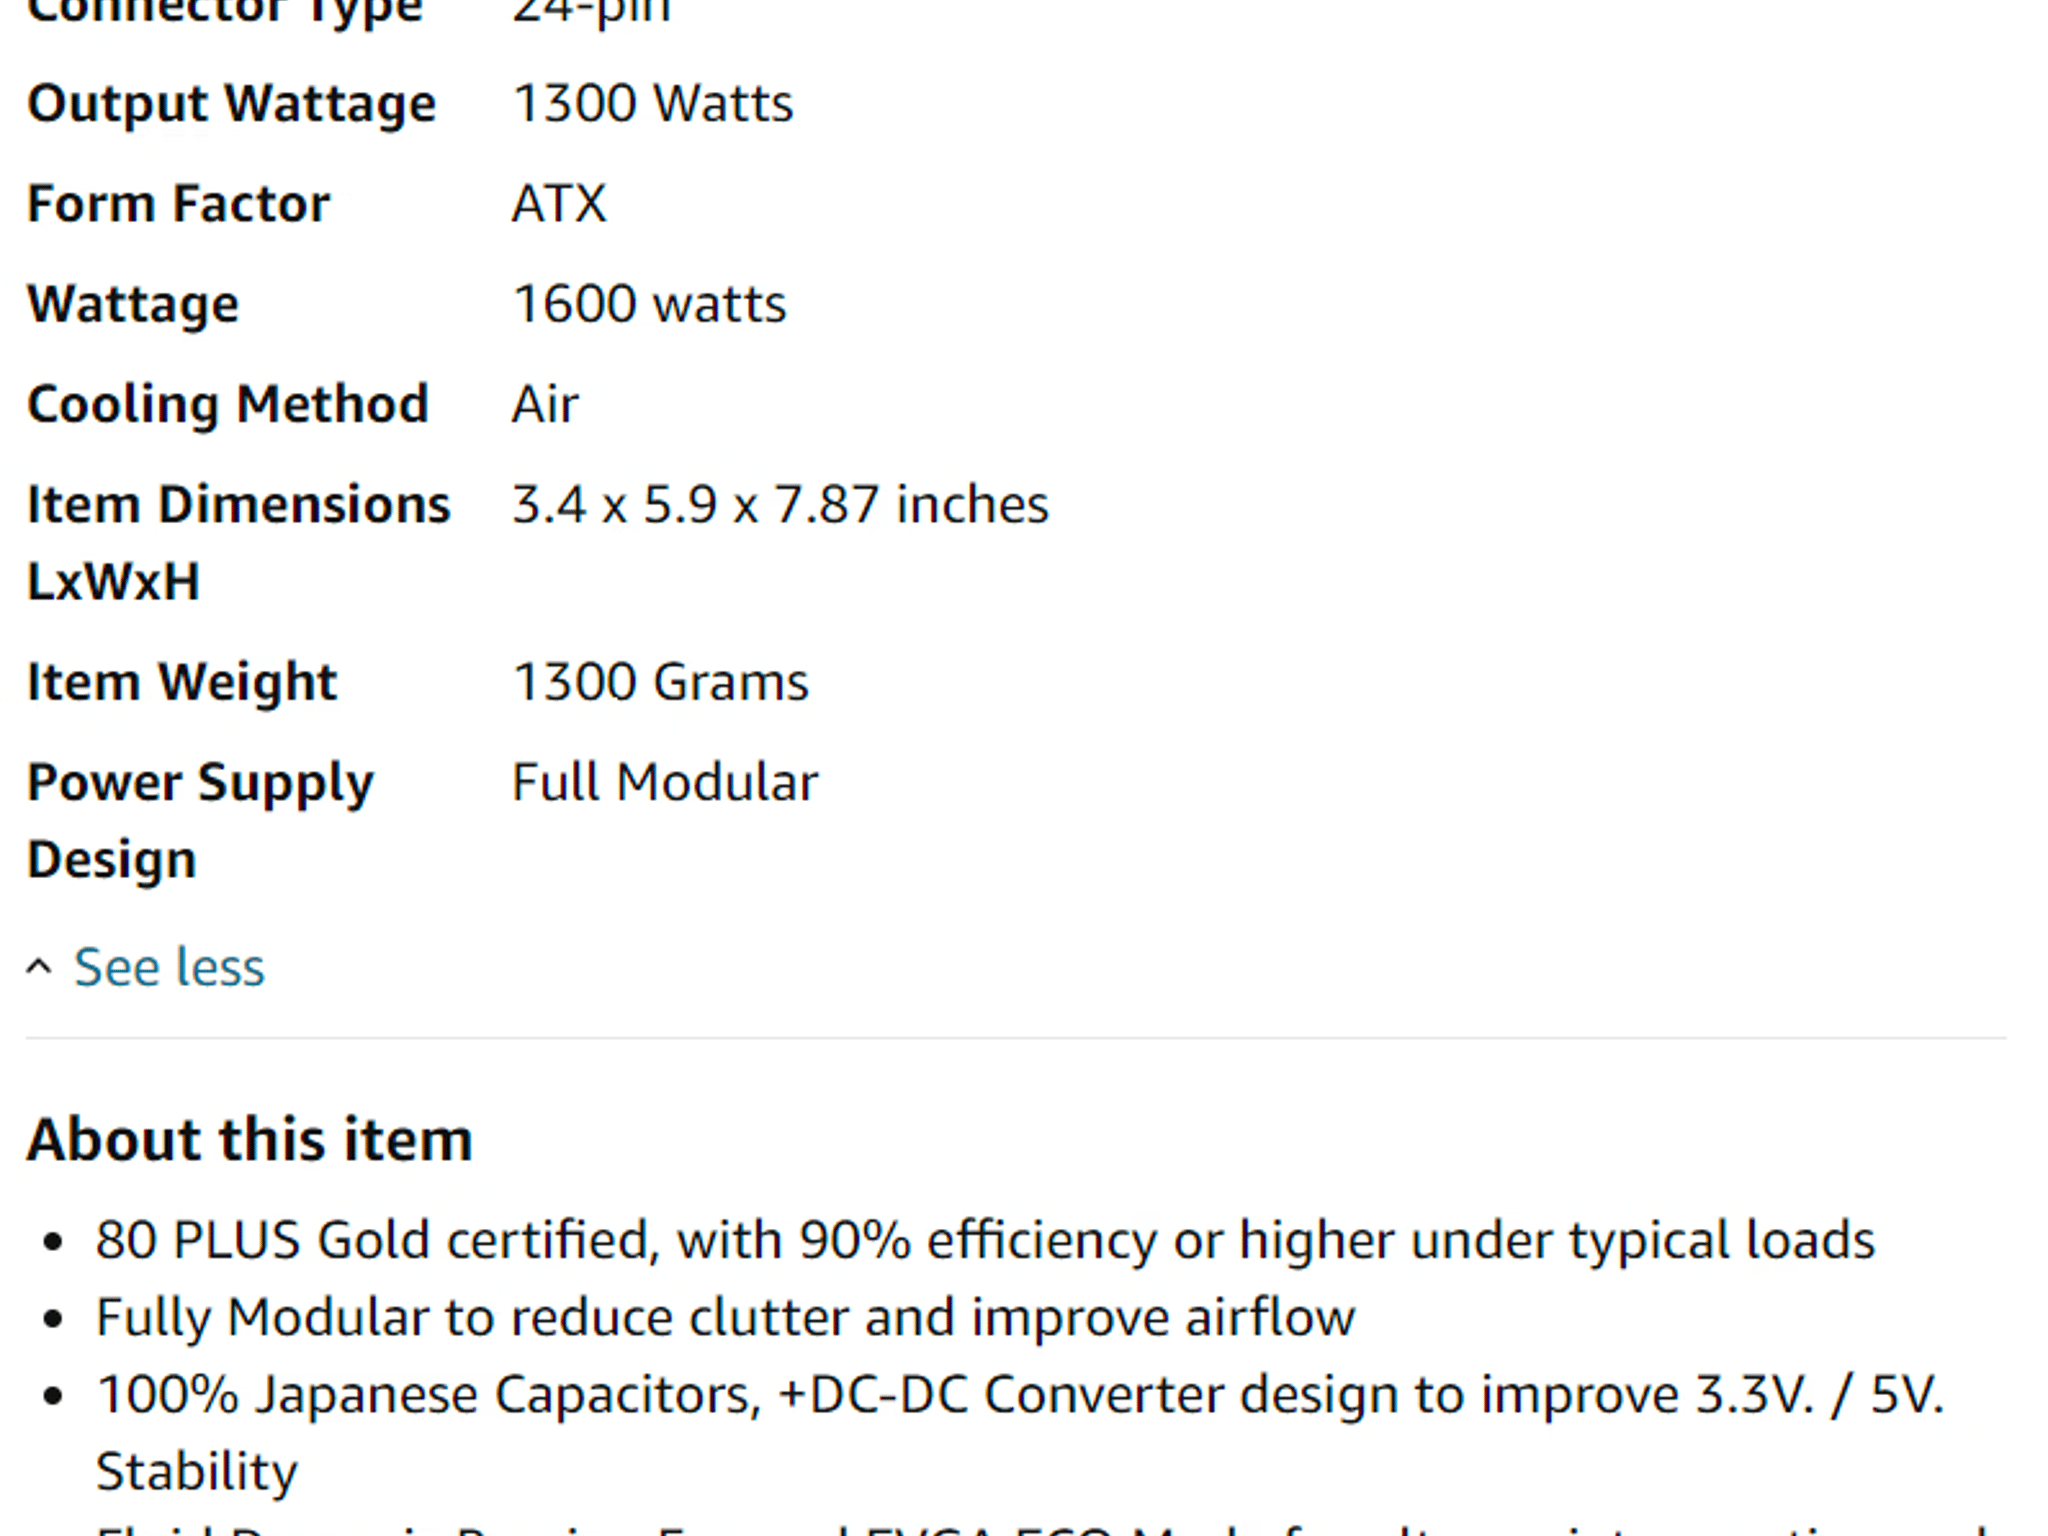Select the Output Wattage label
This screenshot has height=1536, width=2048.
pyautogui.click(x=232, y=104)
